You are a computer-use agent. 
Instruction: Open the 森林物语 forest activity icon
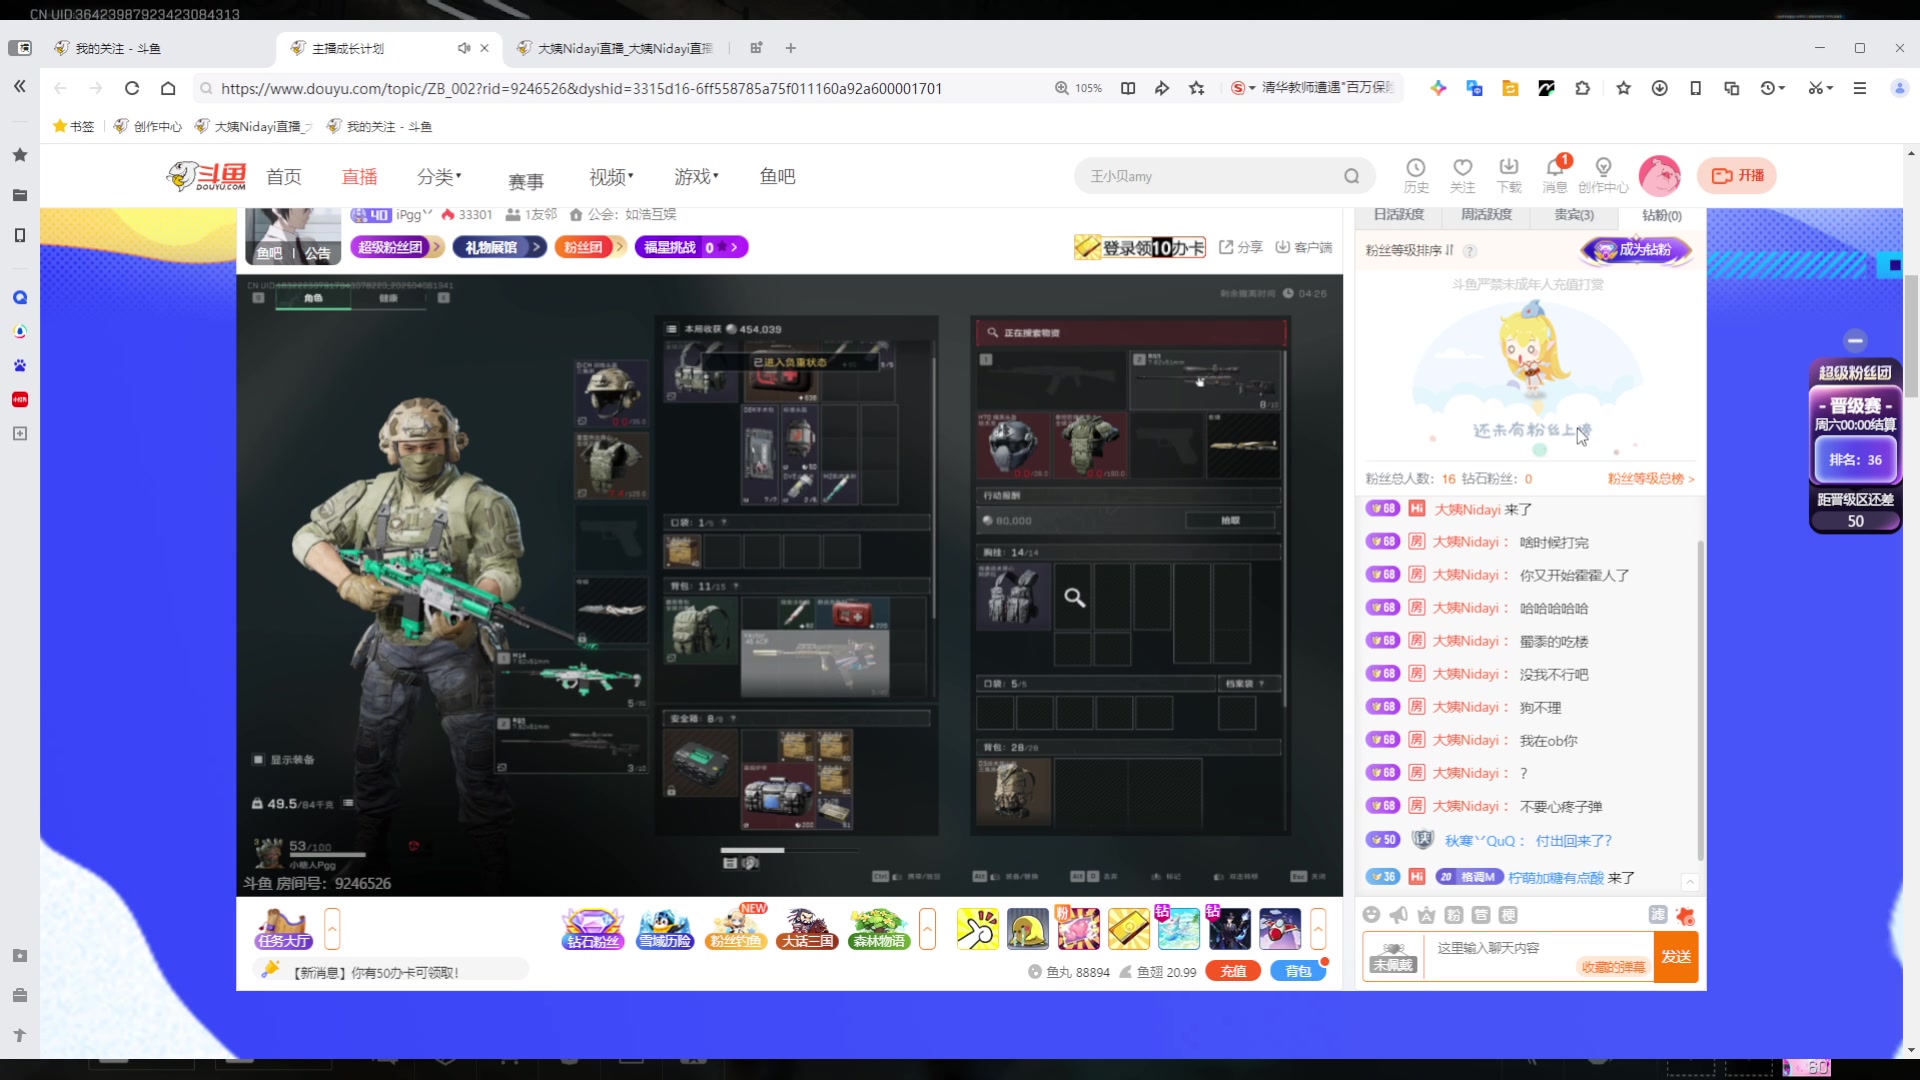click(879, 929)
